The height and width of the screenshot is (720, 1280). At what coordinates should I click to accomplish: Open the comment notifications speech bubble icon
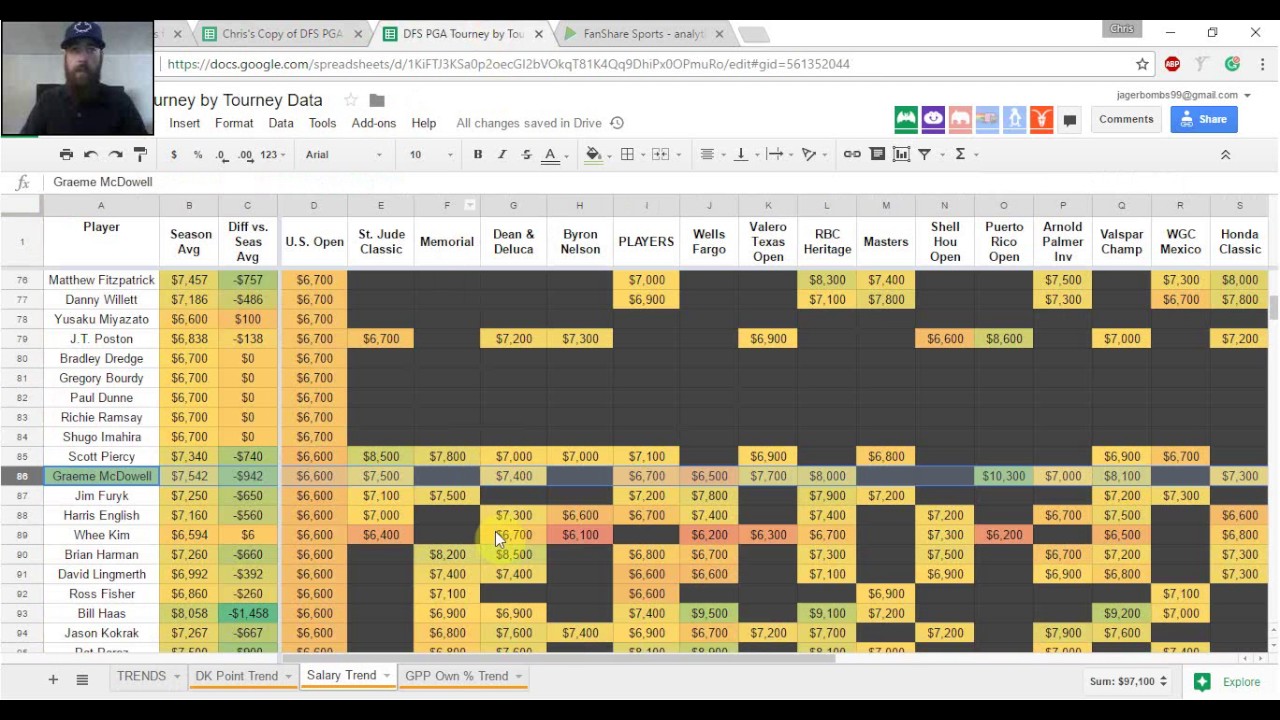pos(1069,120)
